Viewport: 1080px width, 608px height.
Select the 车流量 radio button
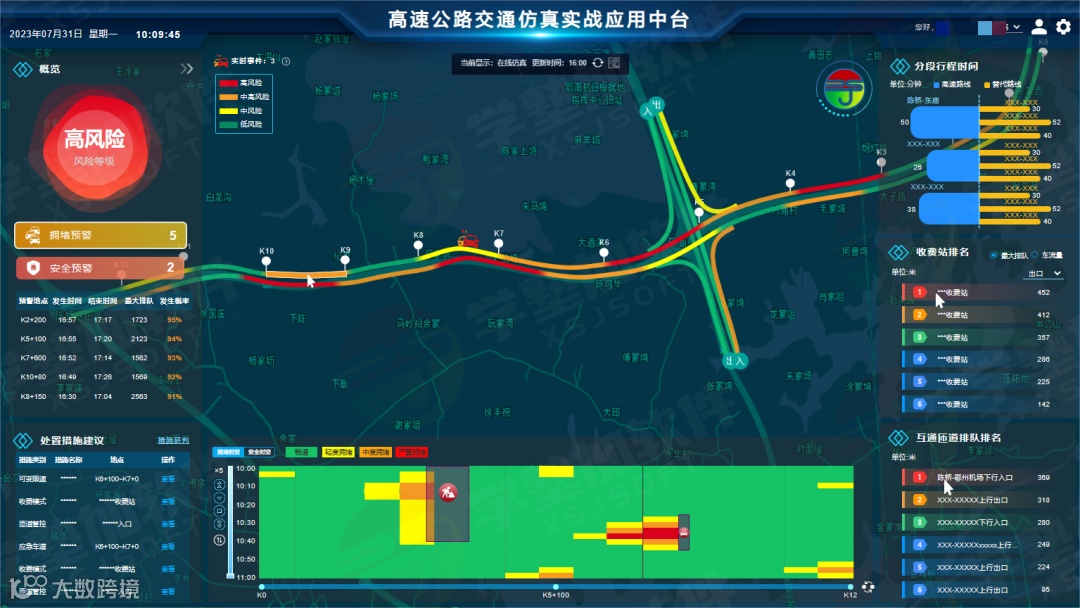tap(1035, 255)
